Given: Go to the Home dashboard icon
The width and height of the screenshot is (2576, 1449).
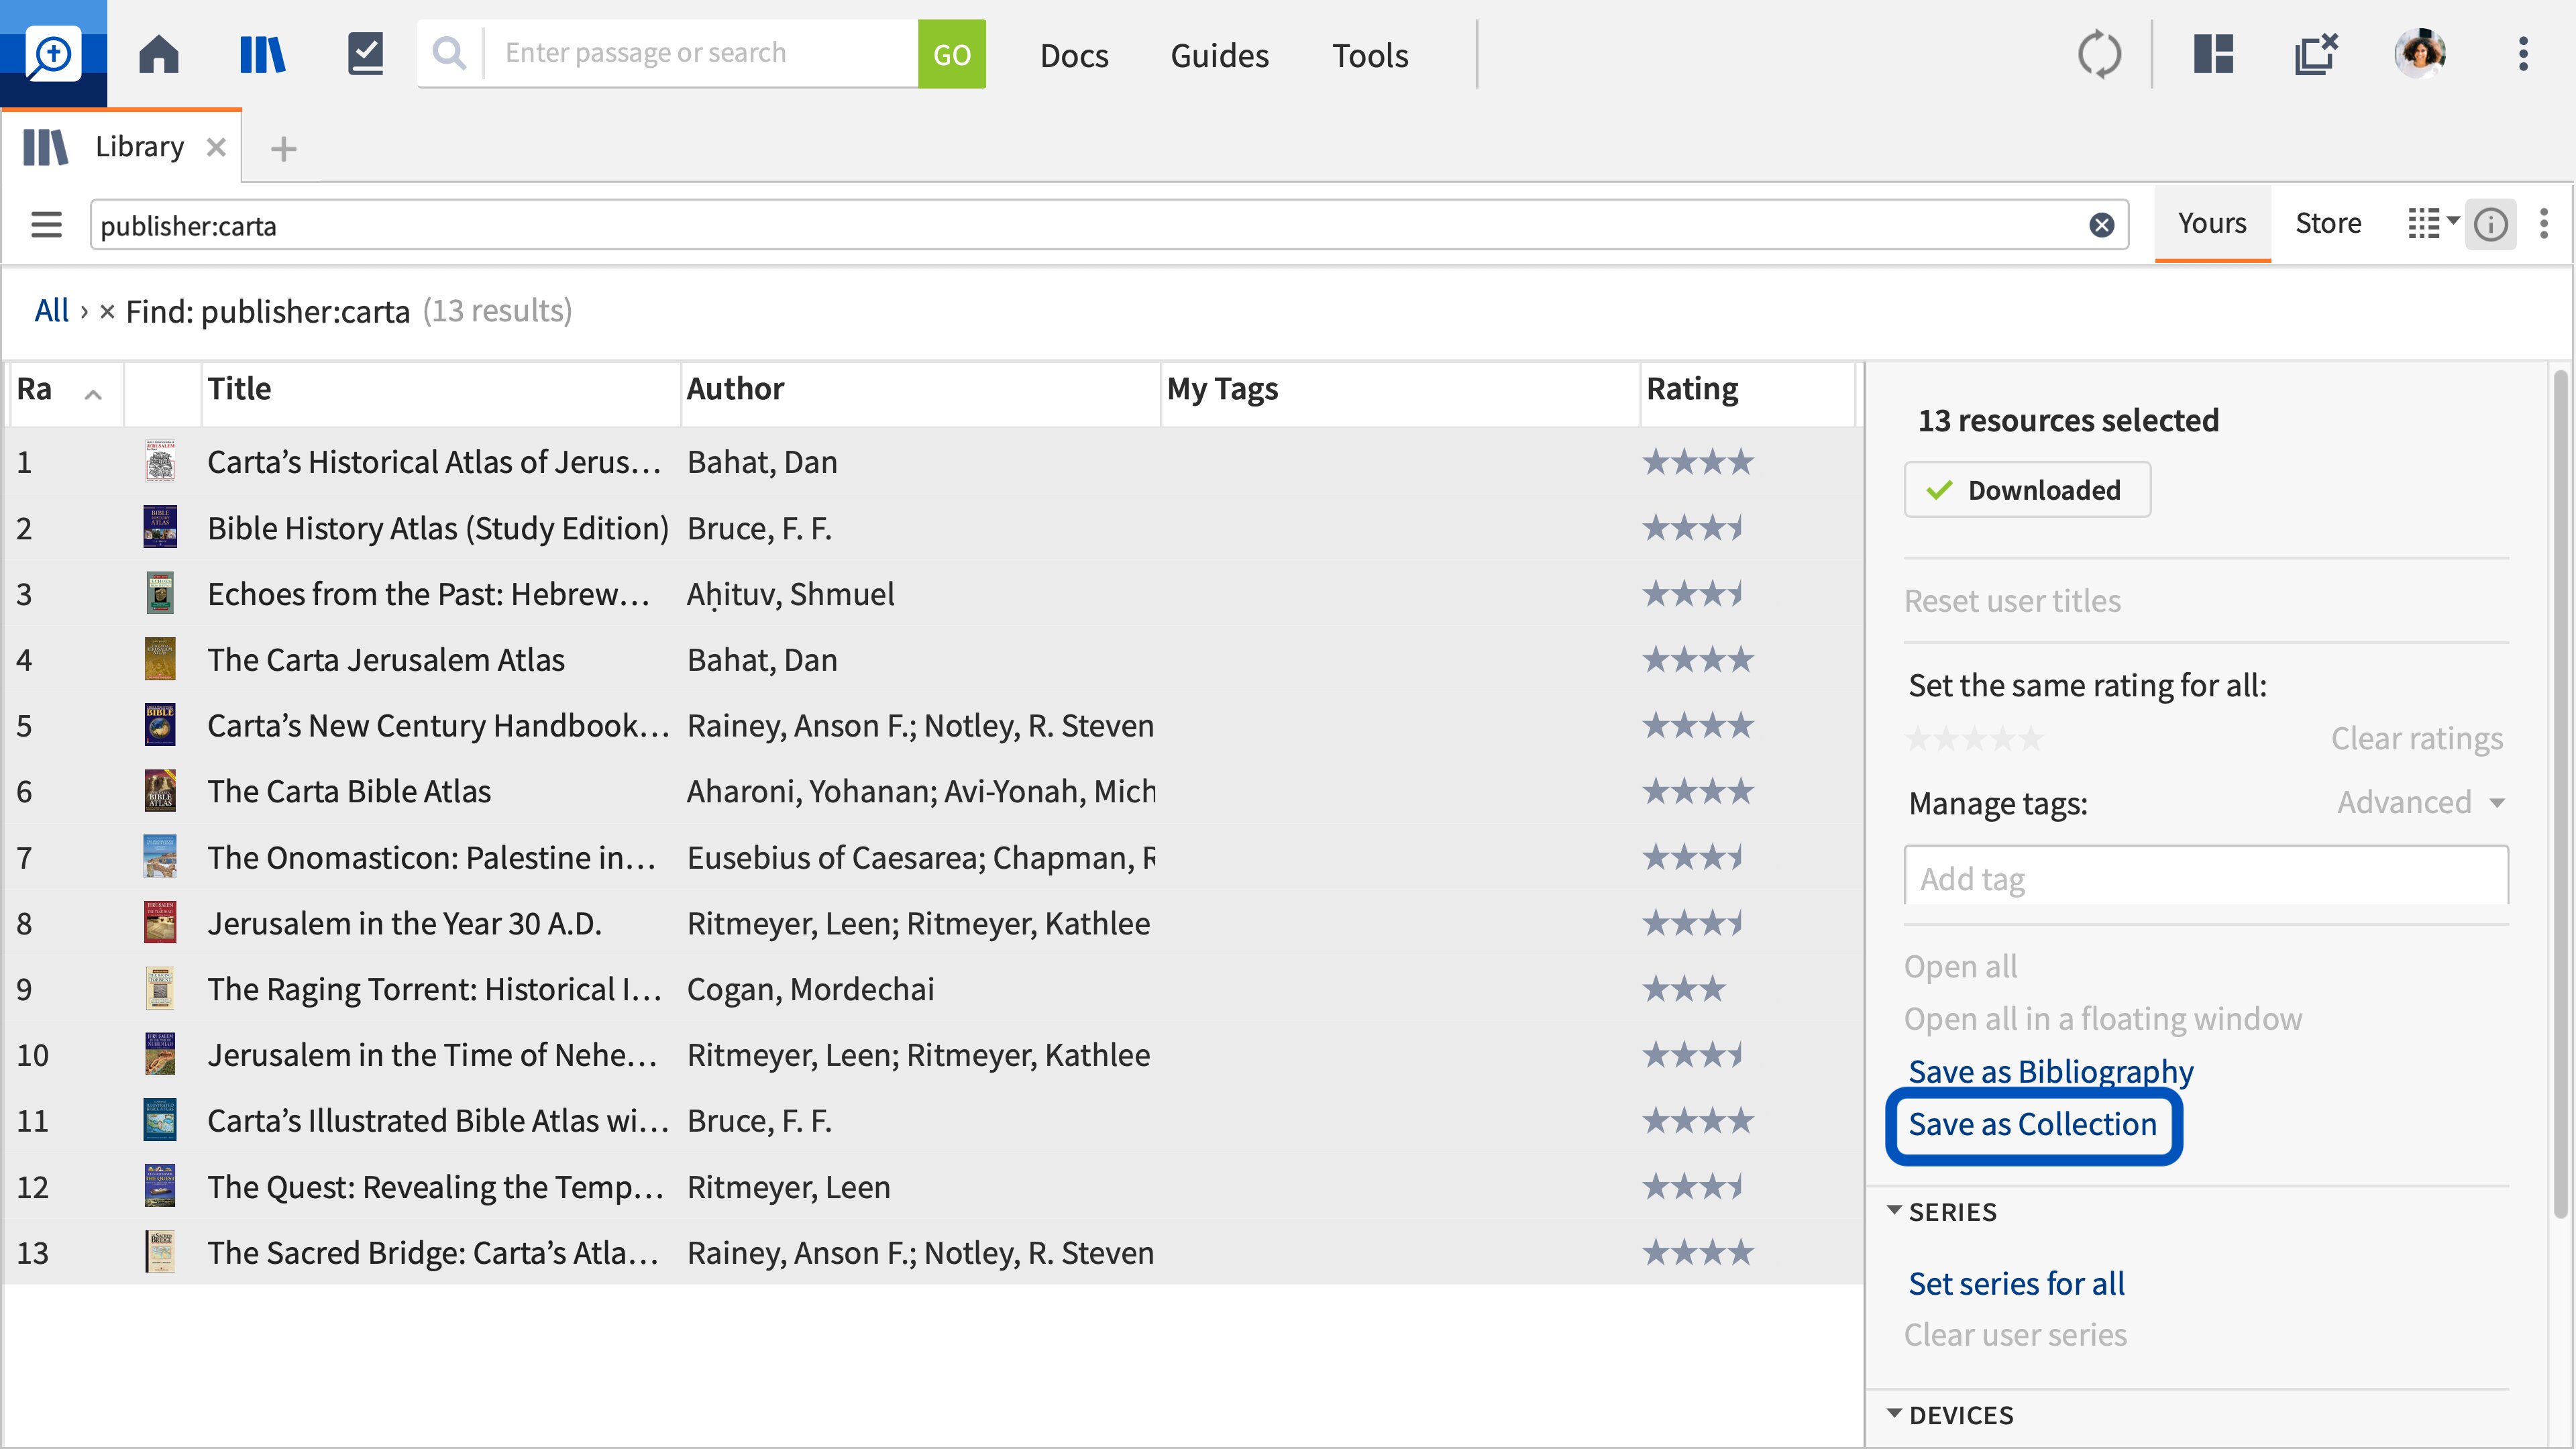Looking at the screenshot, I should click(158, 54).
